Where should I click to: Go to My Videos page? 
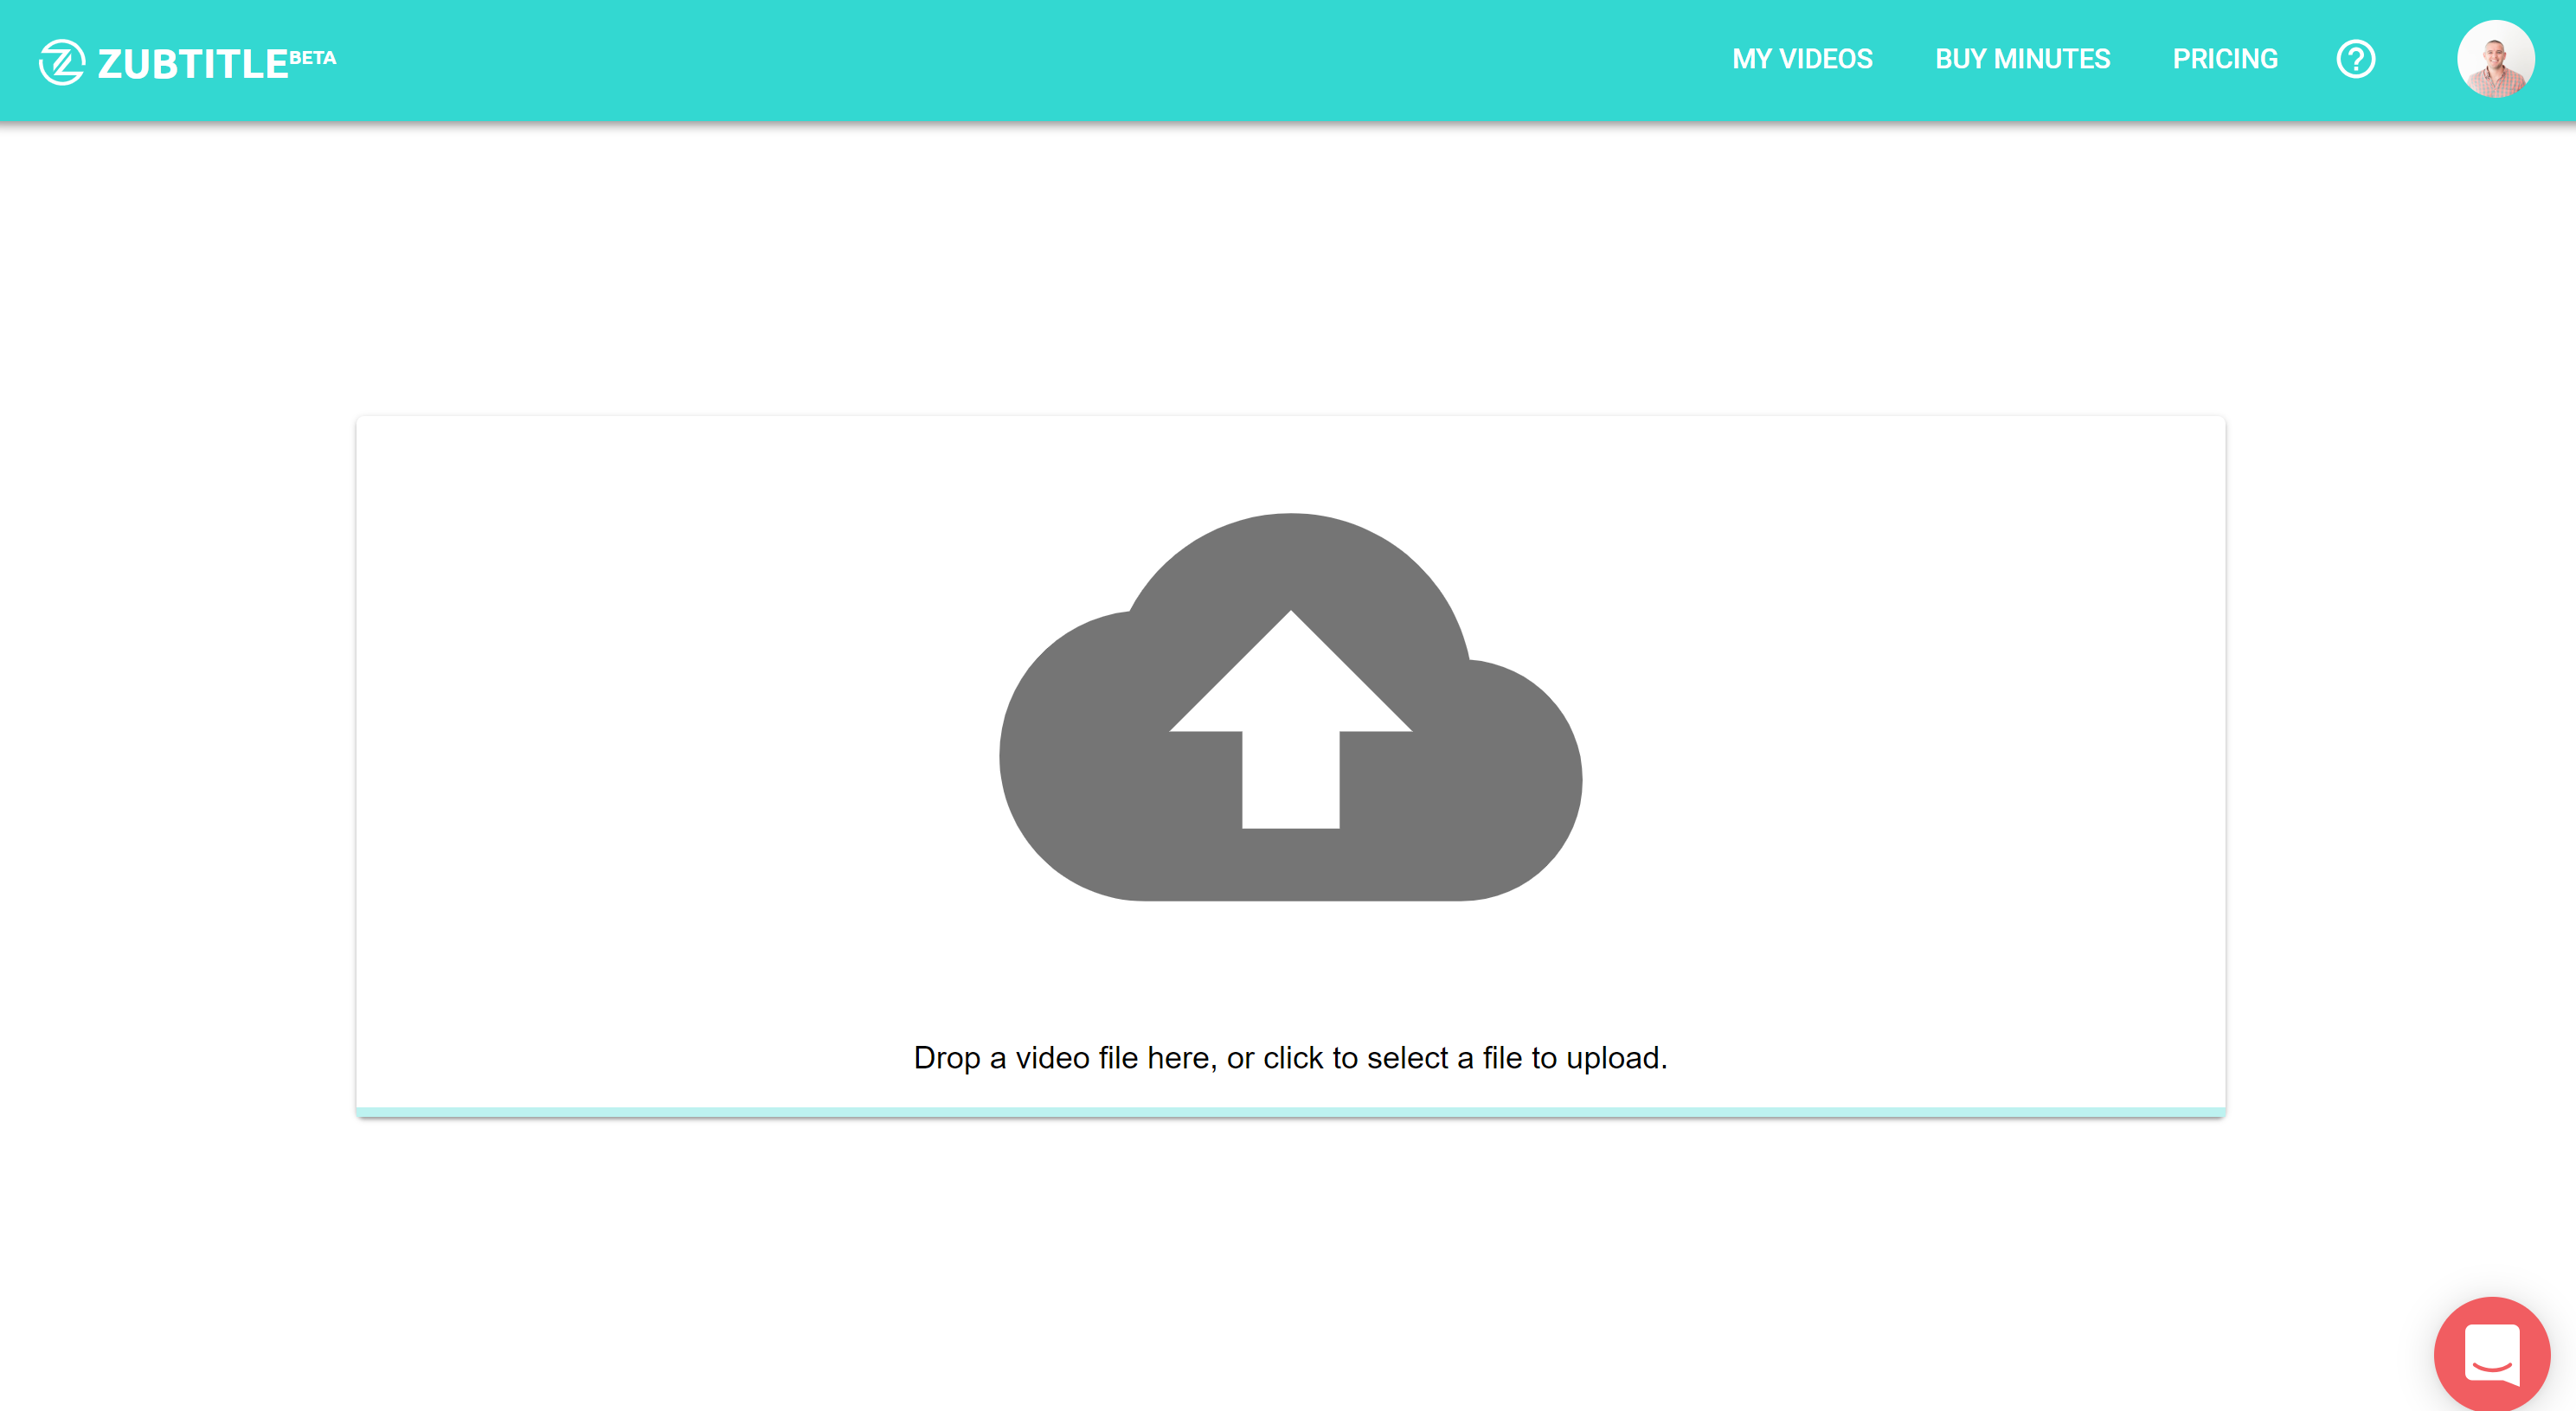pos(1802,59)
